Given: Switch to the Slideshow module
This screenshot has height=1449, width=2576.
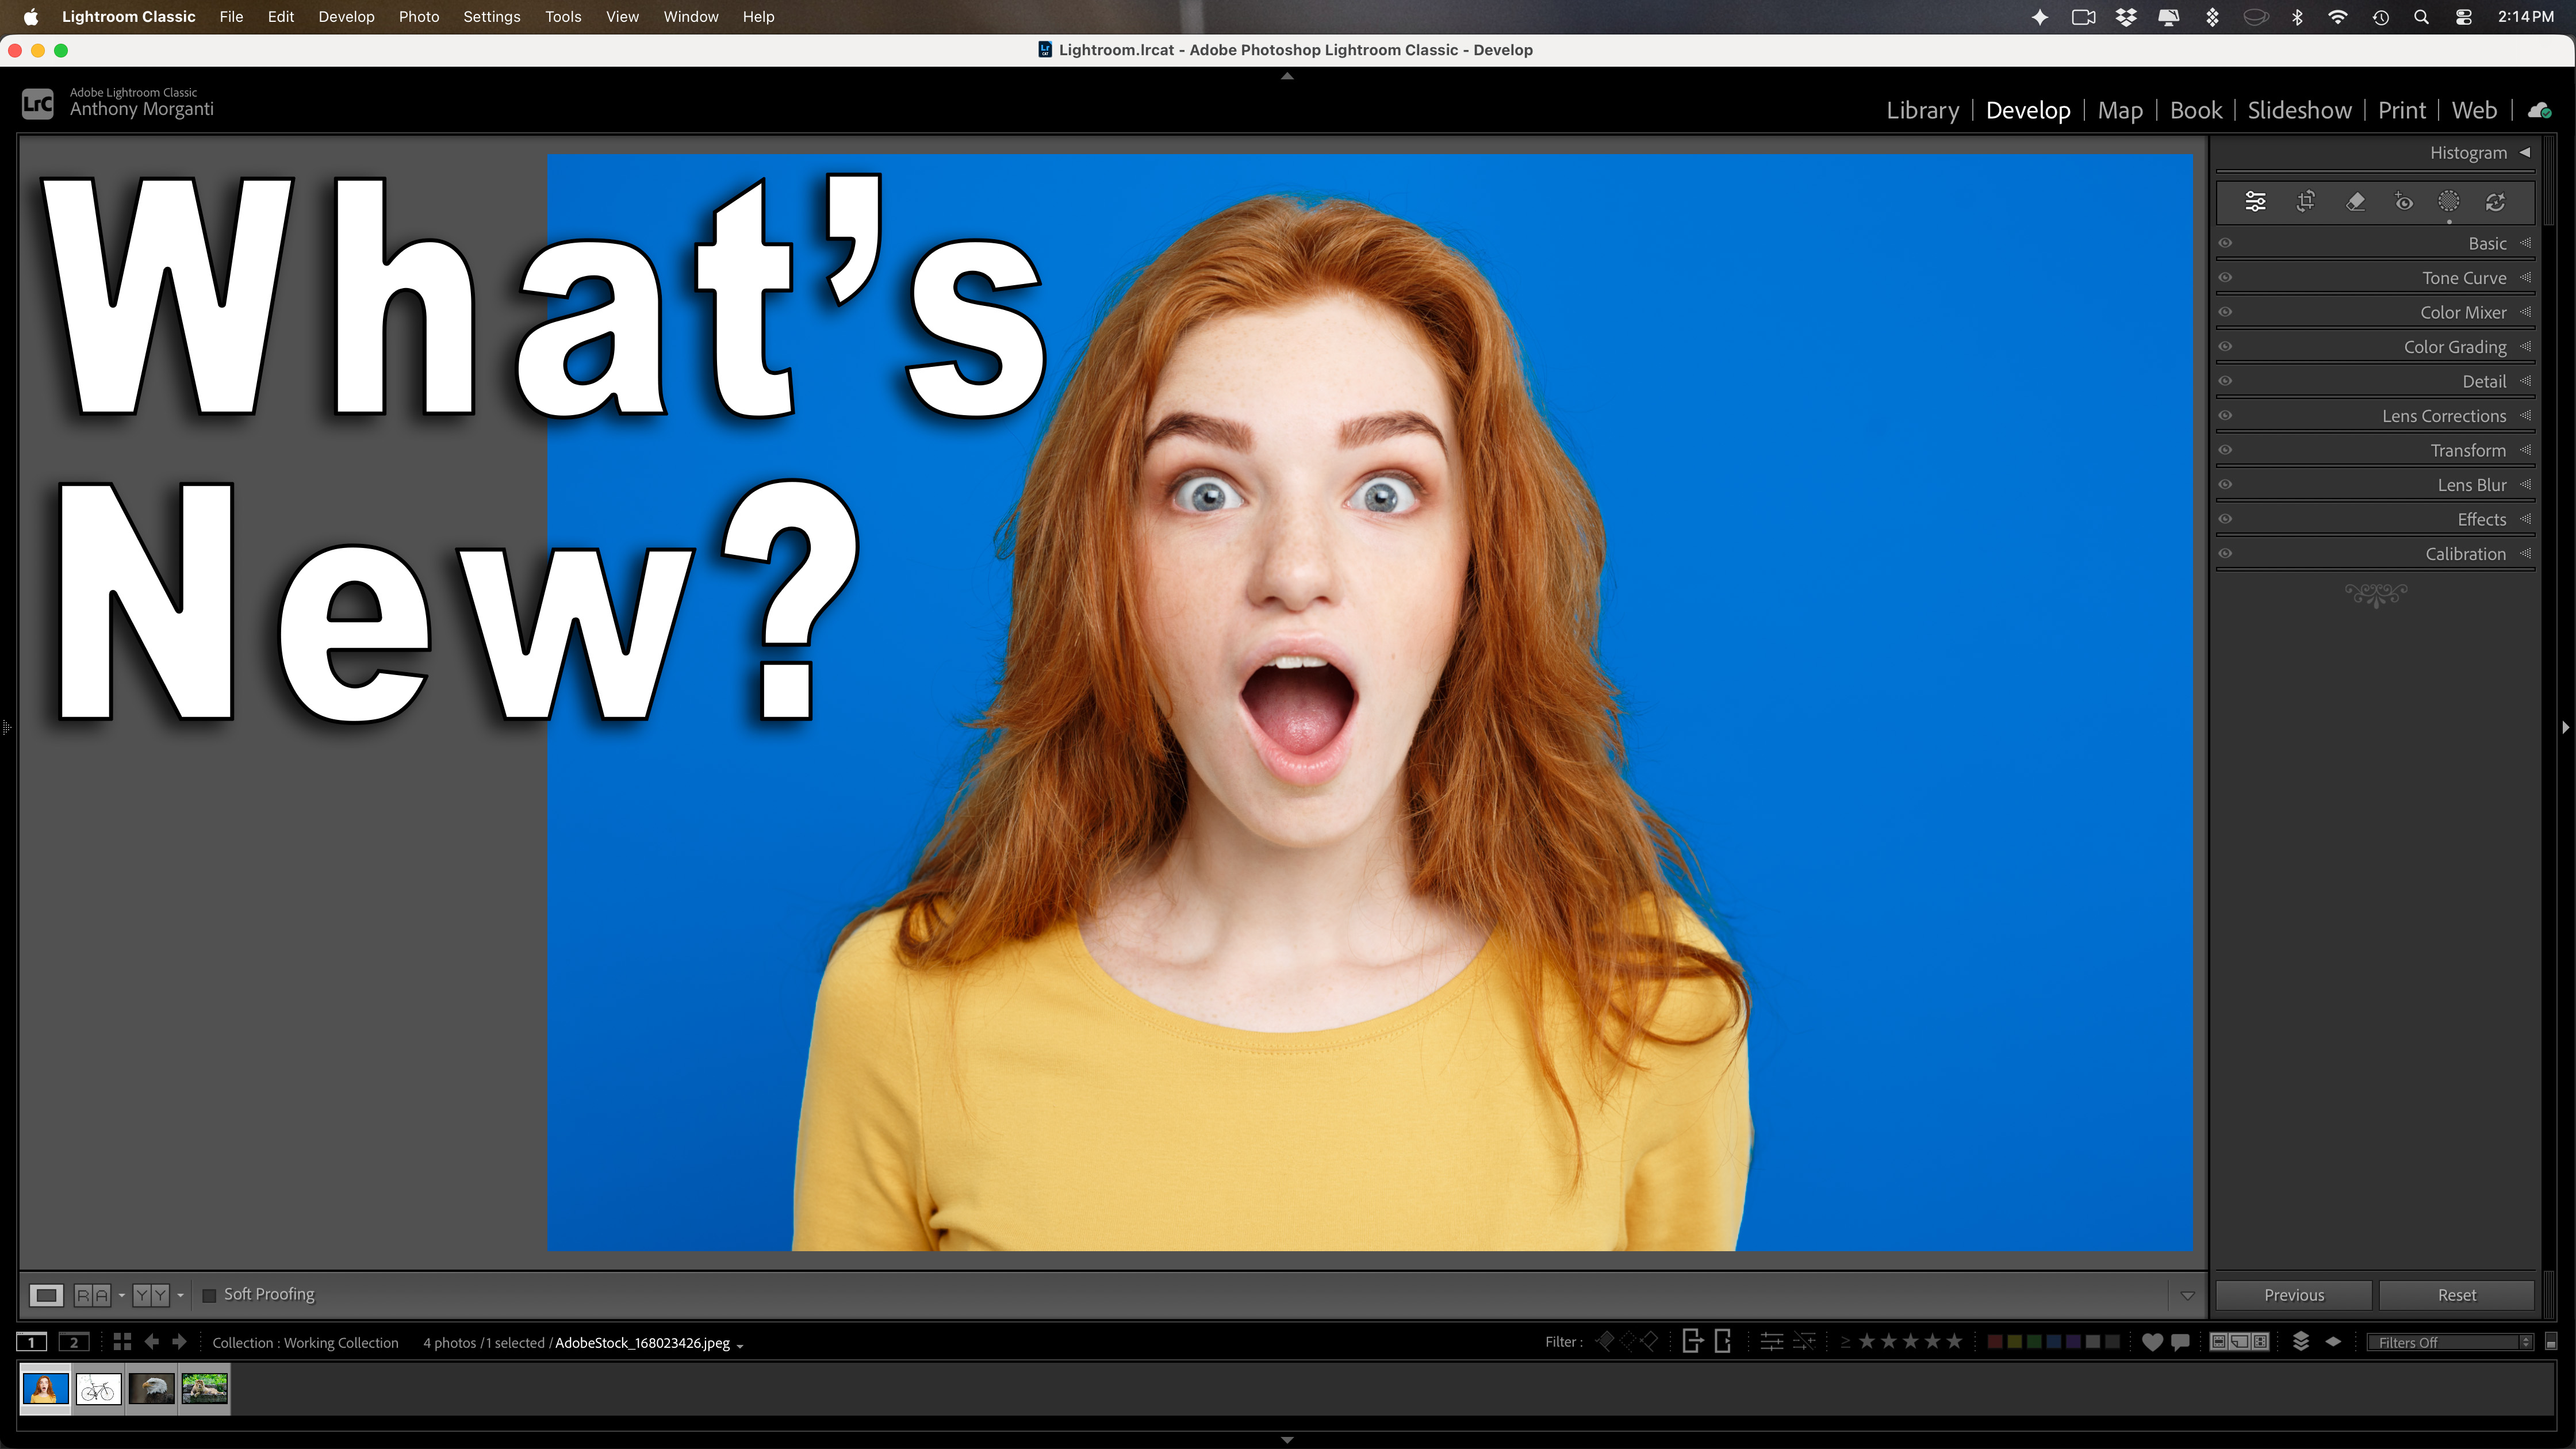Looking at the screenshot, I should point(2299,110).
